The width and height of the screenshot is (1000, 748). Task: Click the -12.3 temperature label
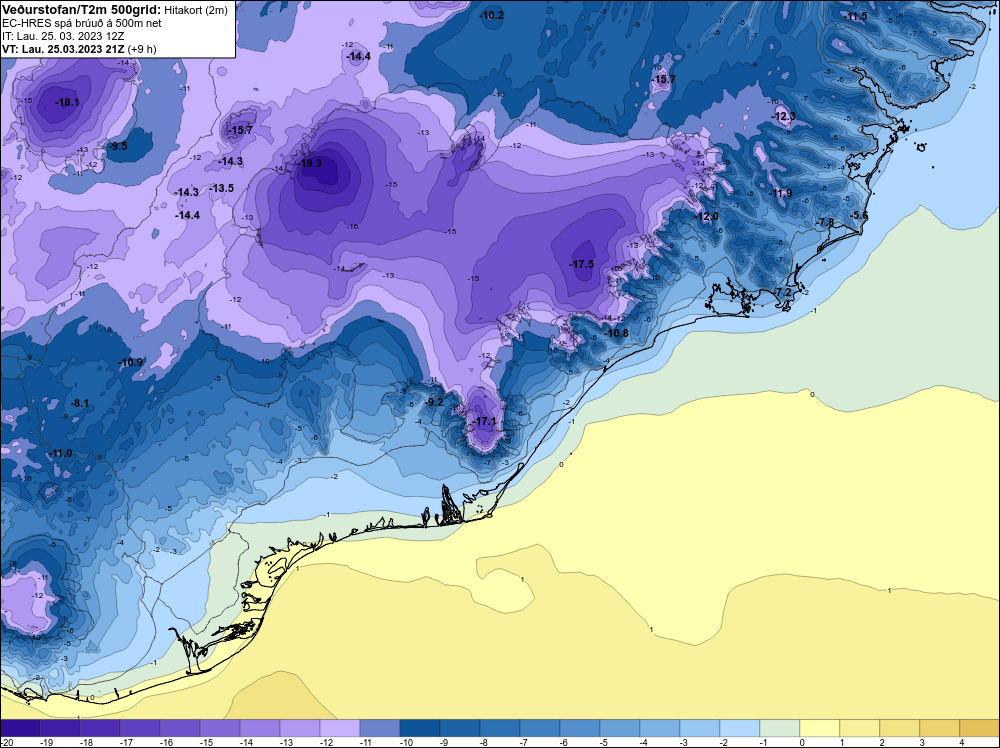click(x=784, y=116)
